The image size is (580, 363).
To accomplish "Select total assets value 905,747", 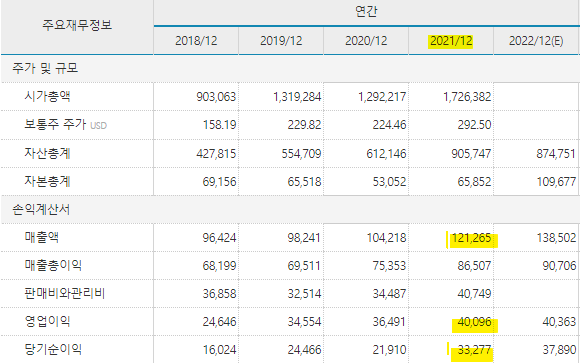I will pyautogui.click(x=471, y=154).
